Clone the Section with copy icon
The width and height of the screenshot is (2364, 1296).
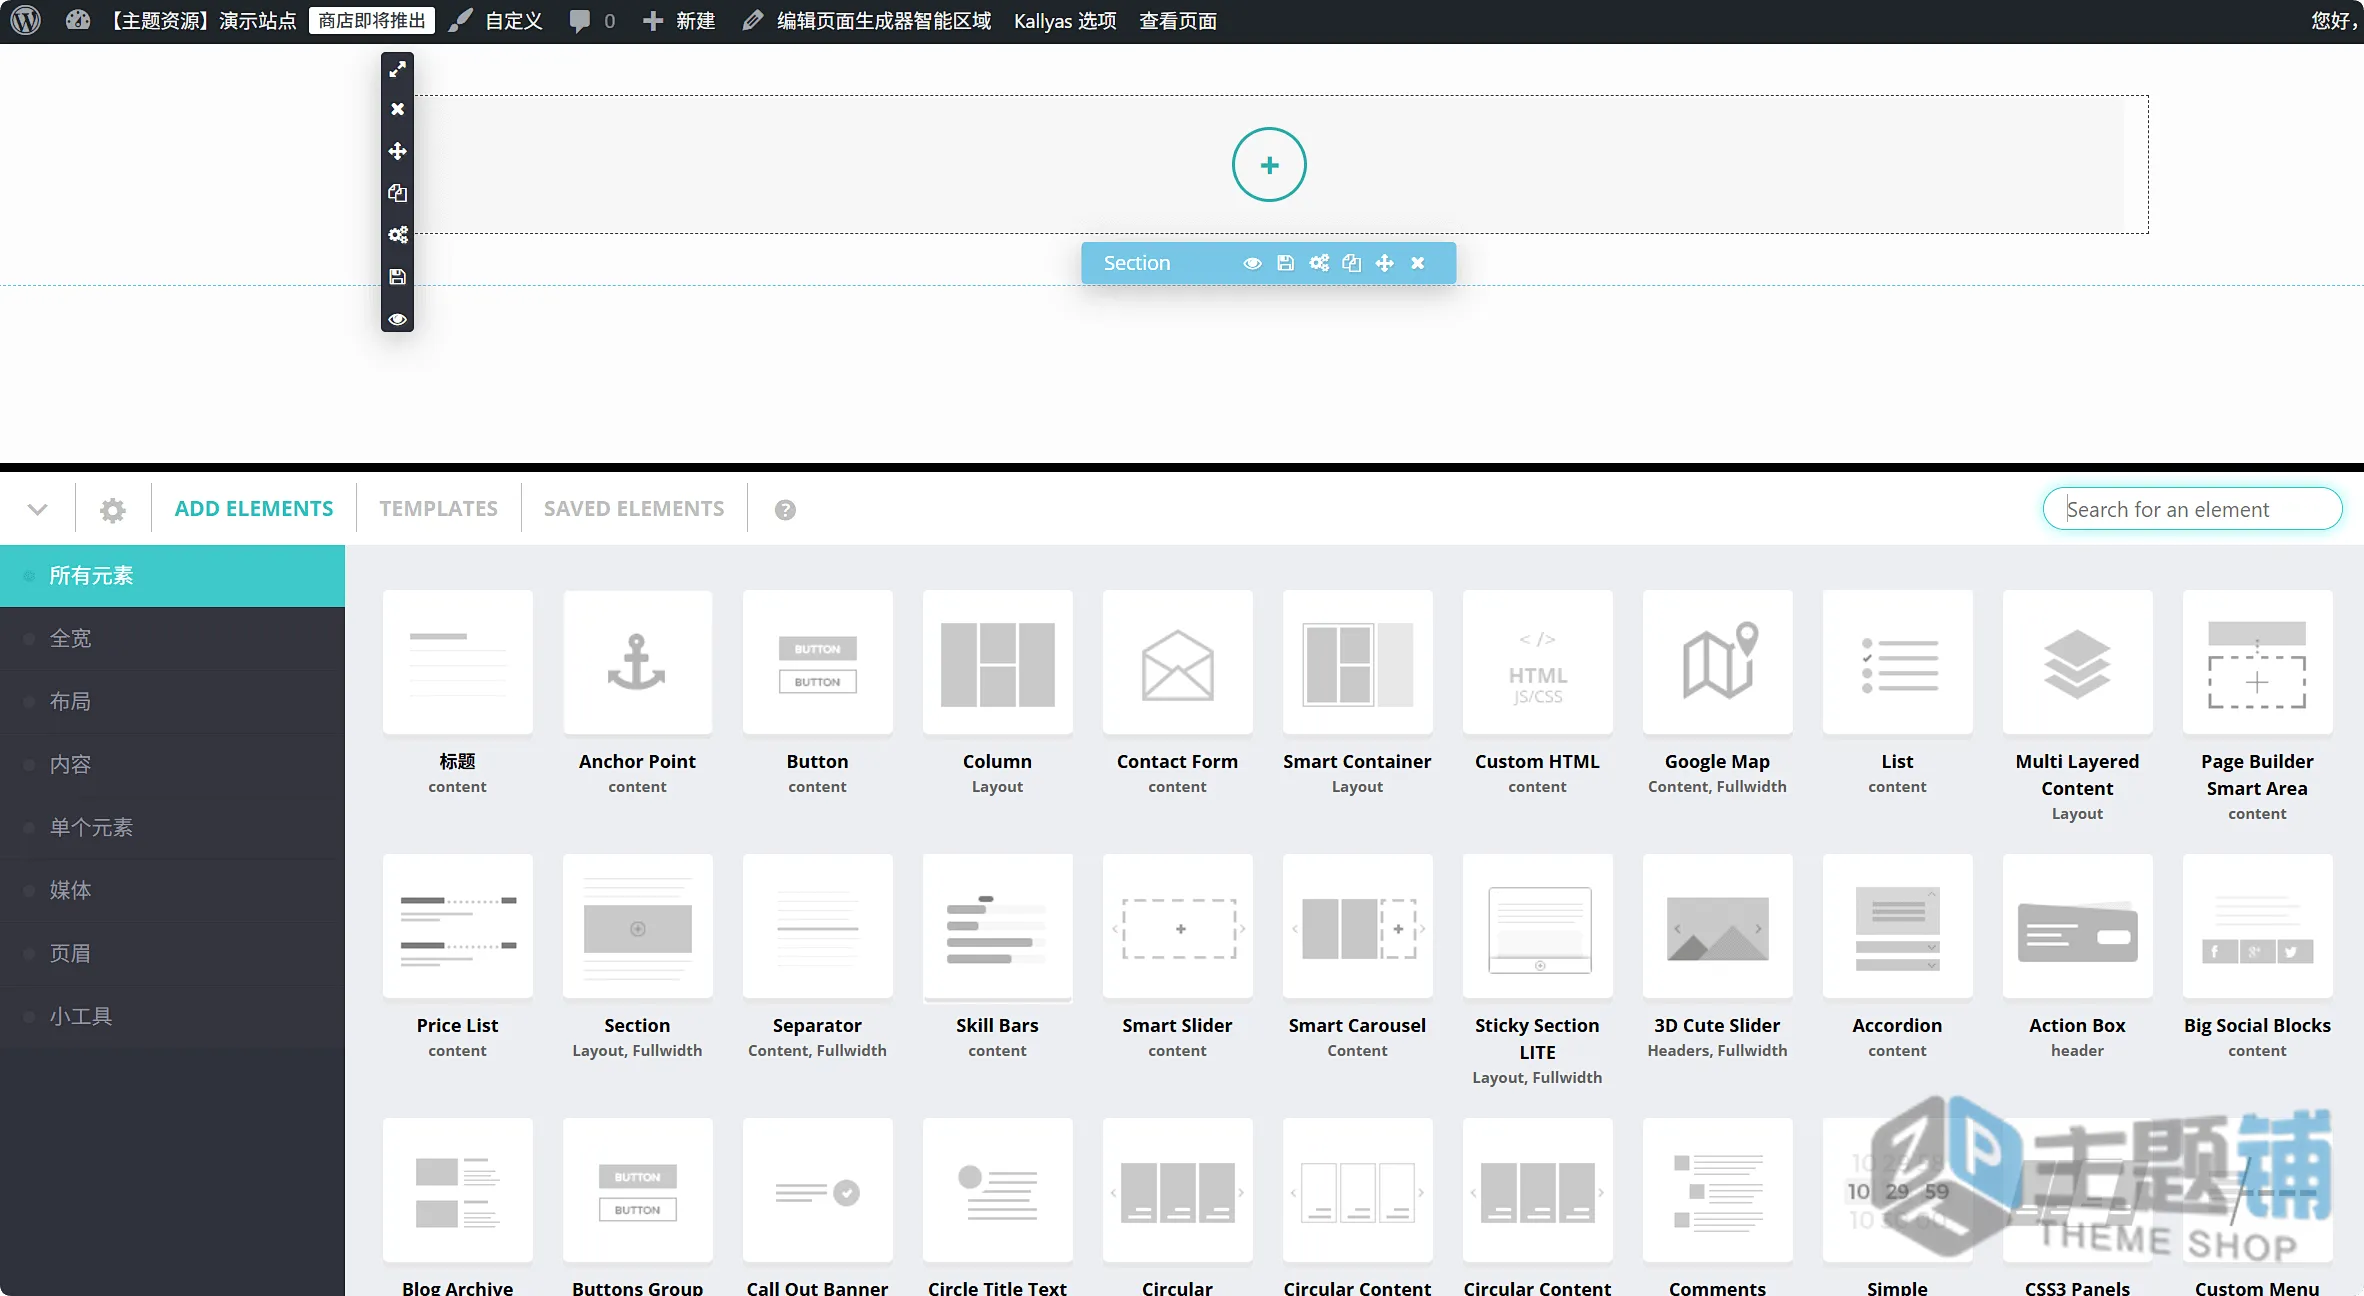tap(1352, 263)
